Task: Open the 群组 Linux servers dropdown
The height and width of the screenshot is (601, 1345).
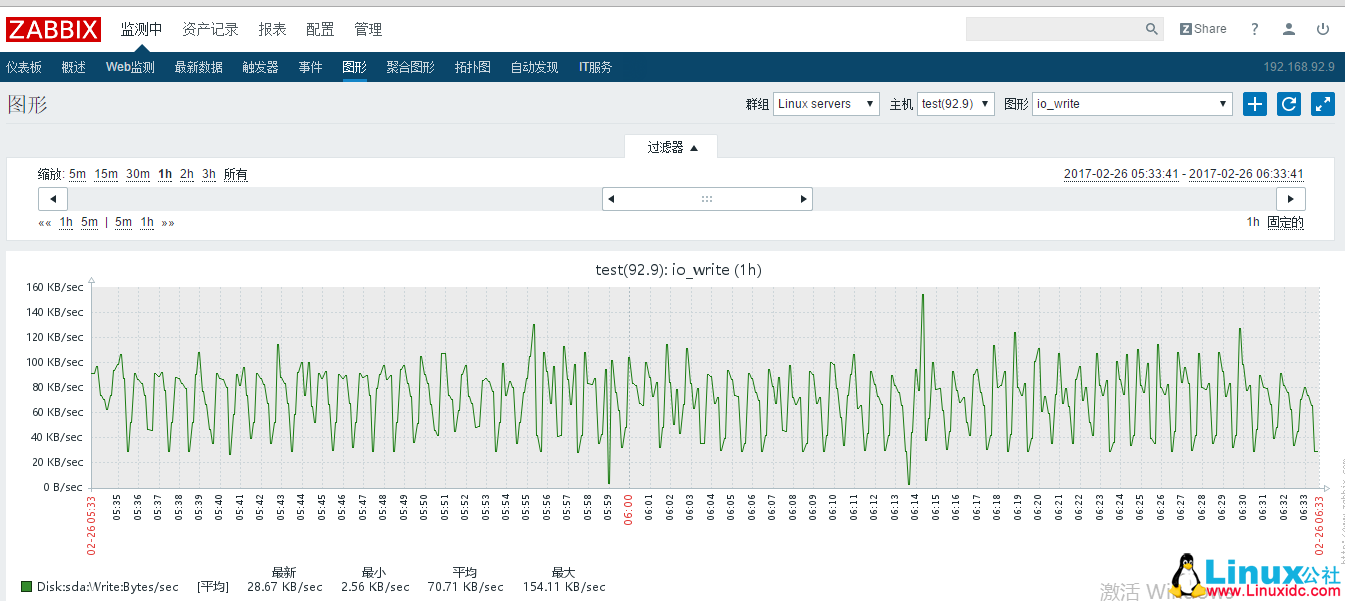Action: pos(825,103)
